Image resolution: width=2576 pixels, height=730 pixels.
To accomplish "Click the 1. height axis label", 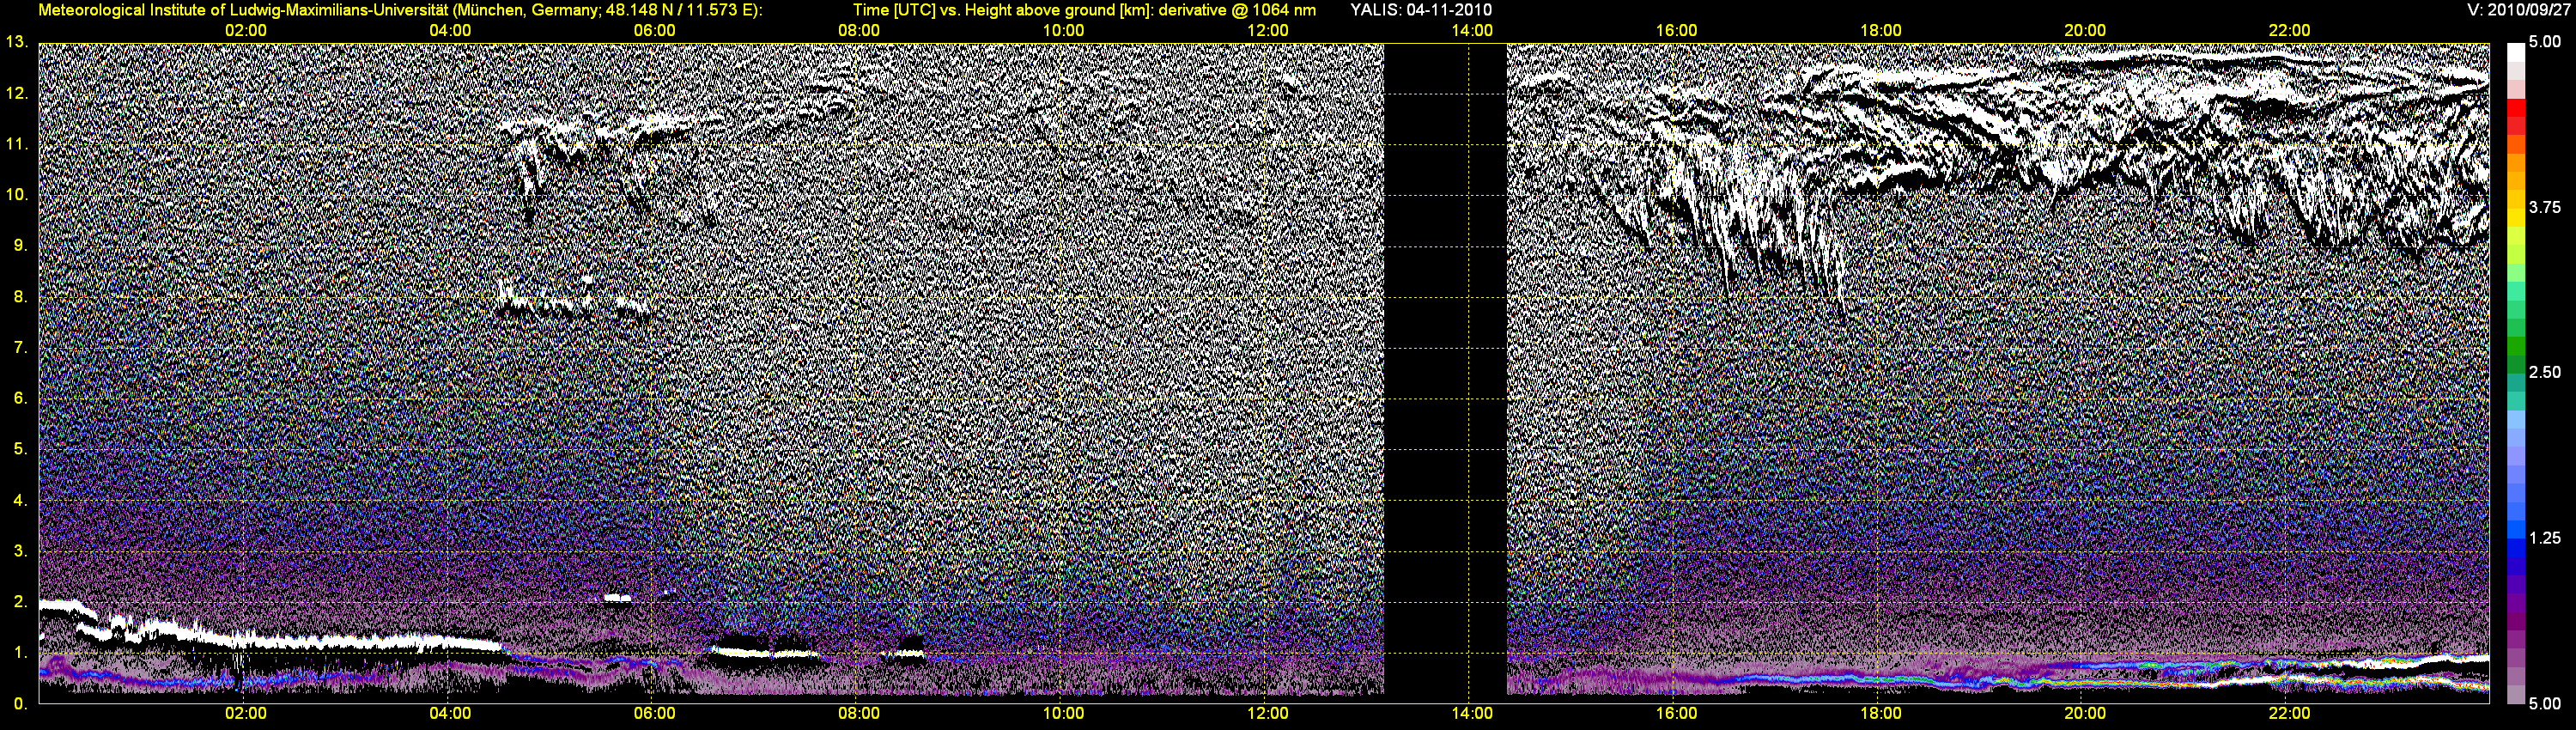I will point(20,652).
